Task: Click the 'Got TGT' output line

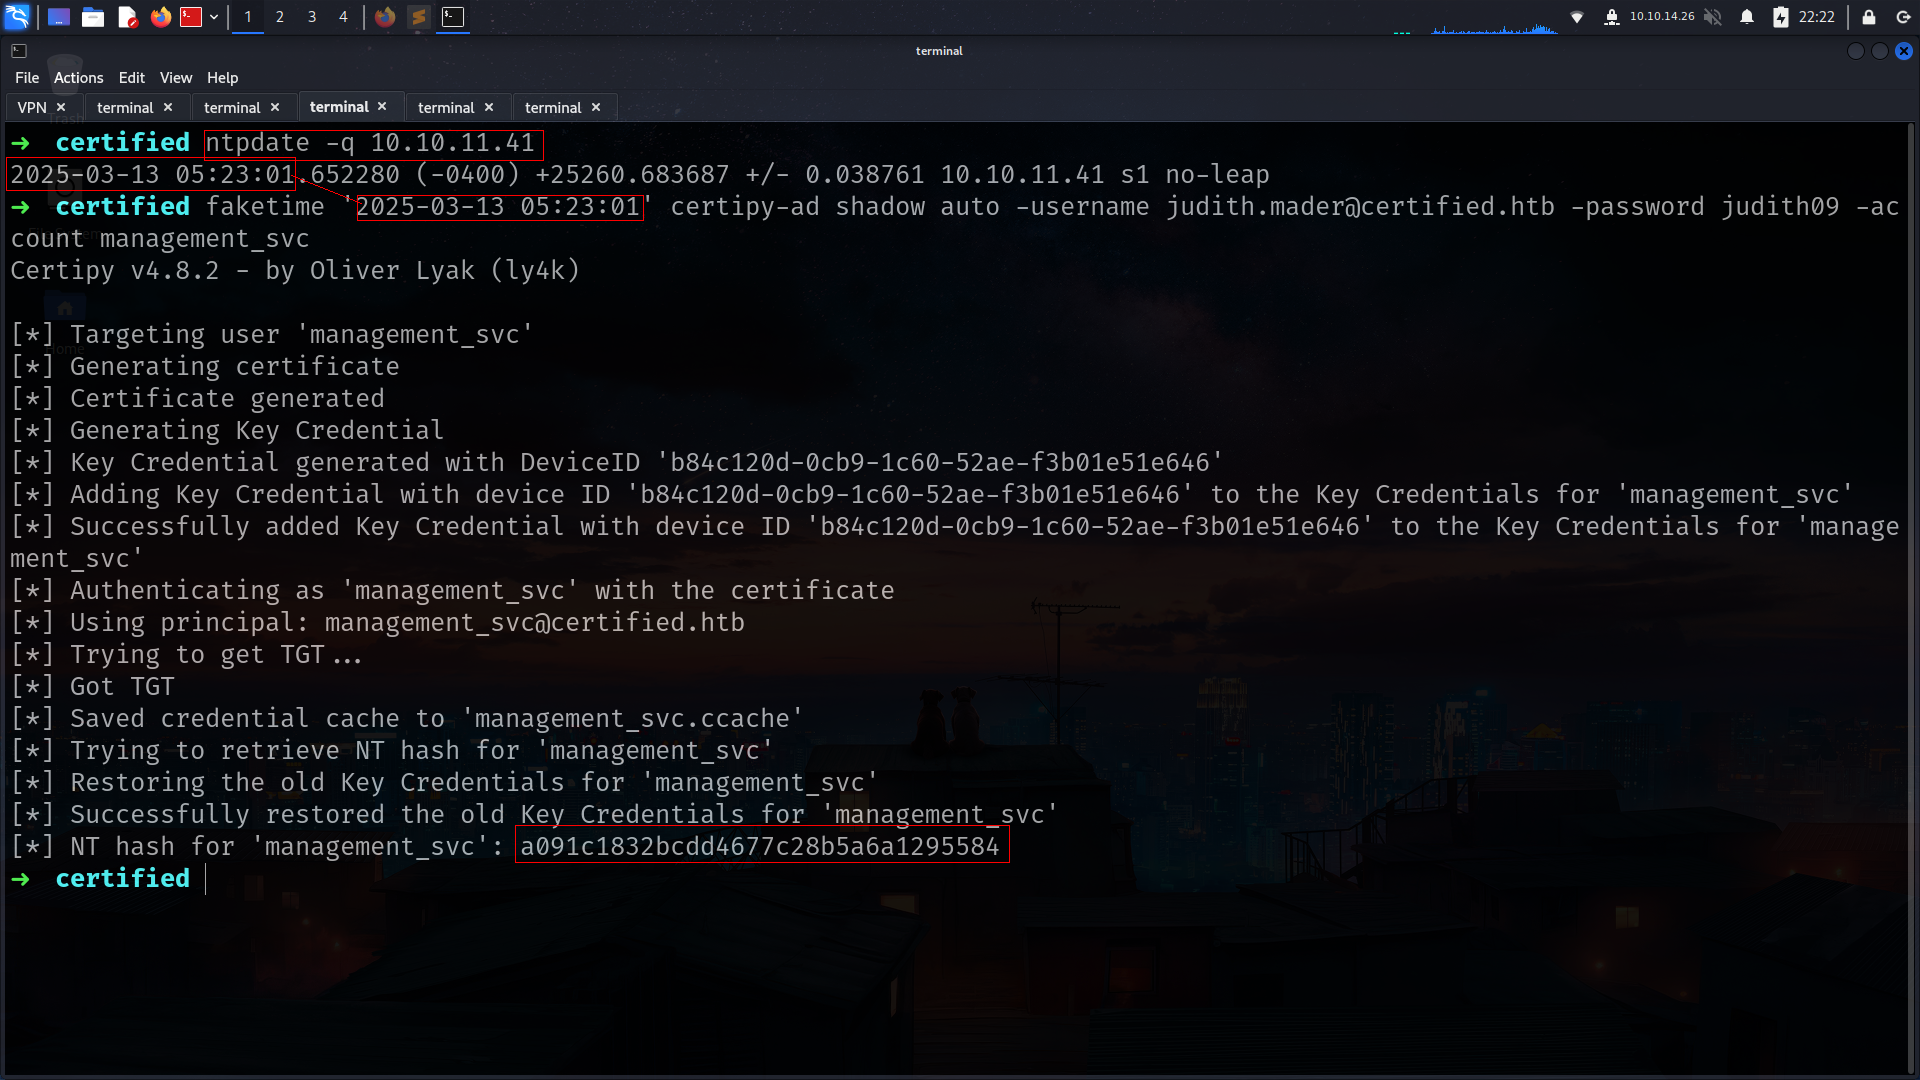Action: (92, 686)
